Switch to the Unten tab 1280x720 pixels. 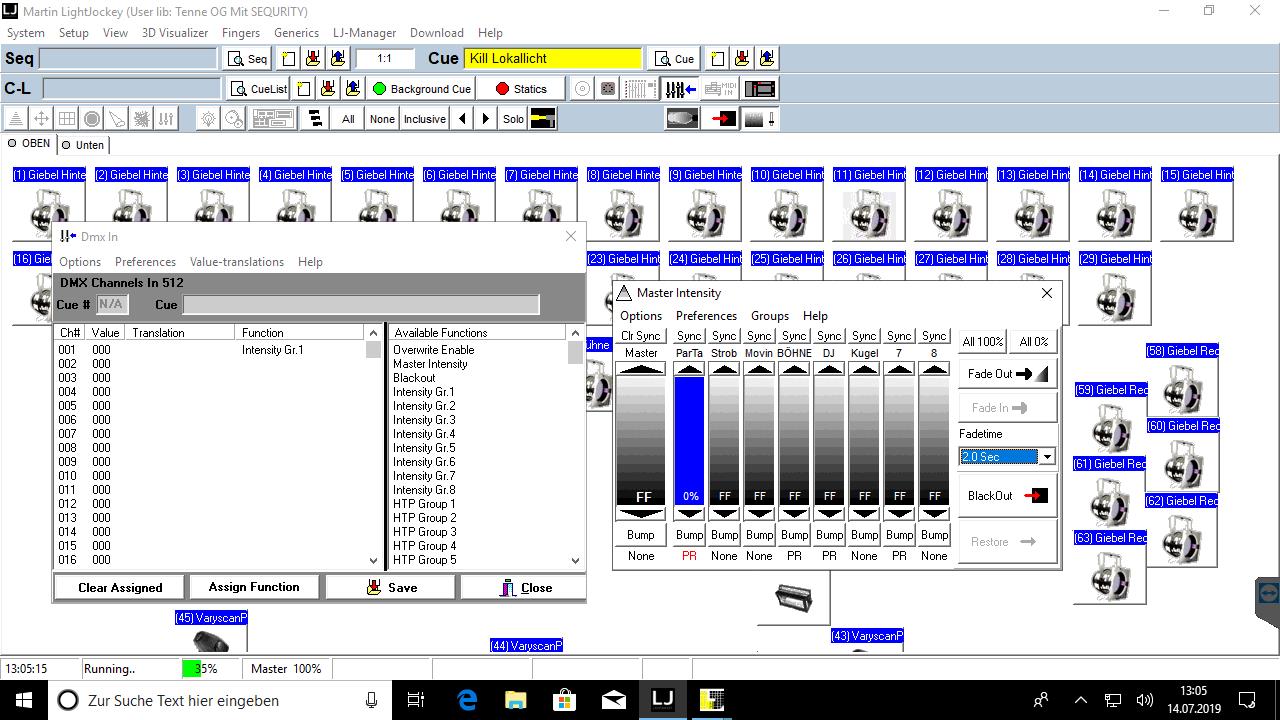[x=83, y=145]
